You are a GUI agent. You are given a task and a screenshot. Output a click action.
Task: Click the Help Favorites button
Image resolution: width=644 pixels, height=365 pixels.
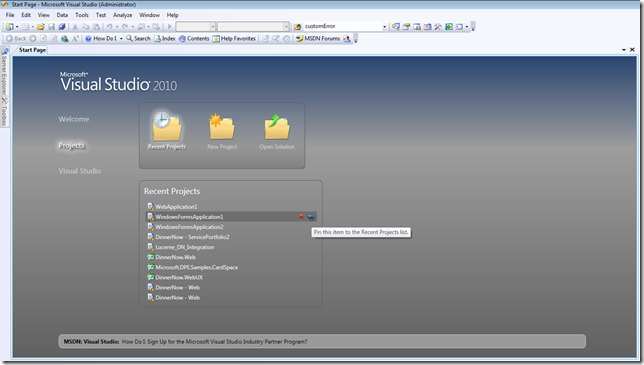(x=234, y=39)
